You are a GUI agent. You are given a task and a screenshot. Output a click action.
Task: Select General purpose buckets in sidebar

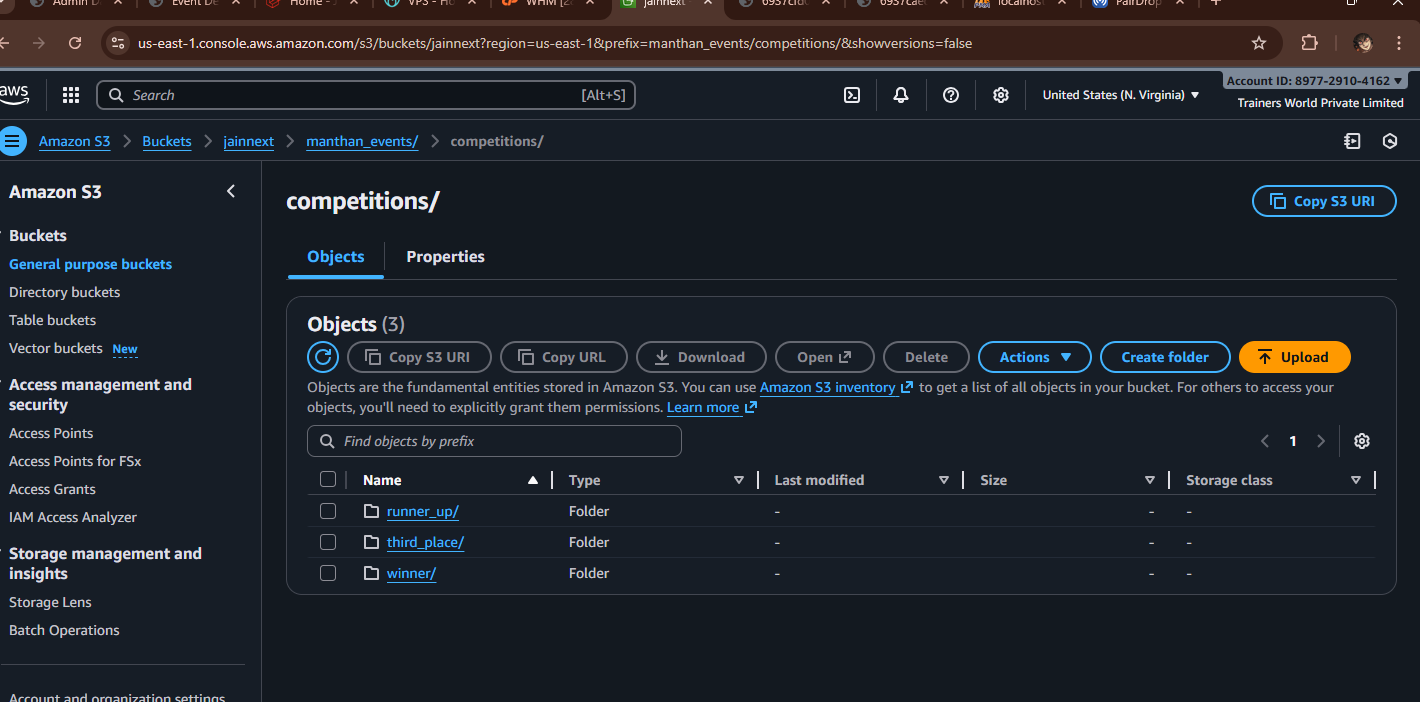(90, 264)
